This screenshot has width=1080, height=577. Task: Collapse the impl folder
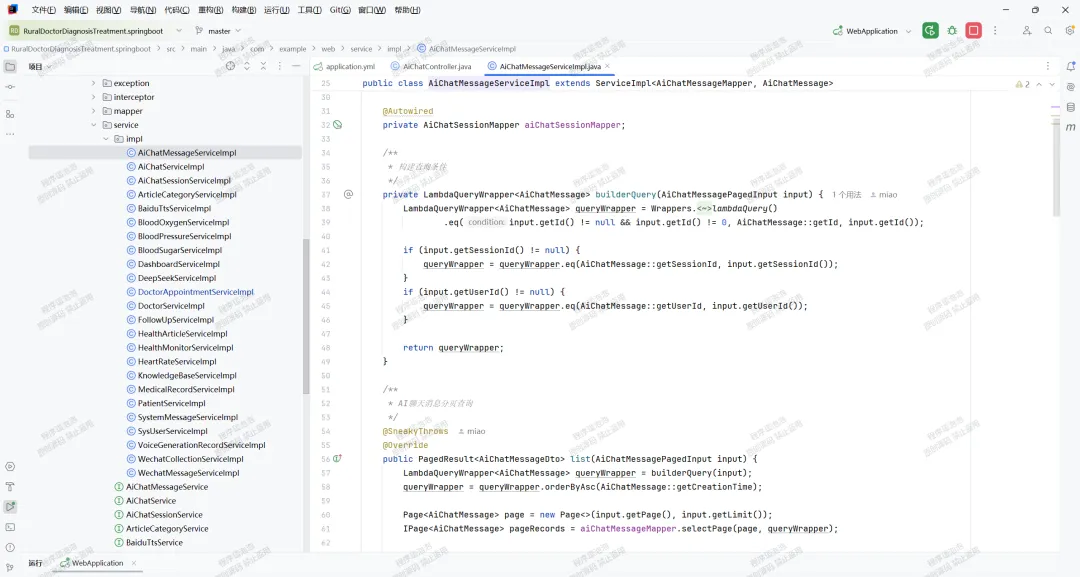click(106, 138)
